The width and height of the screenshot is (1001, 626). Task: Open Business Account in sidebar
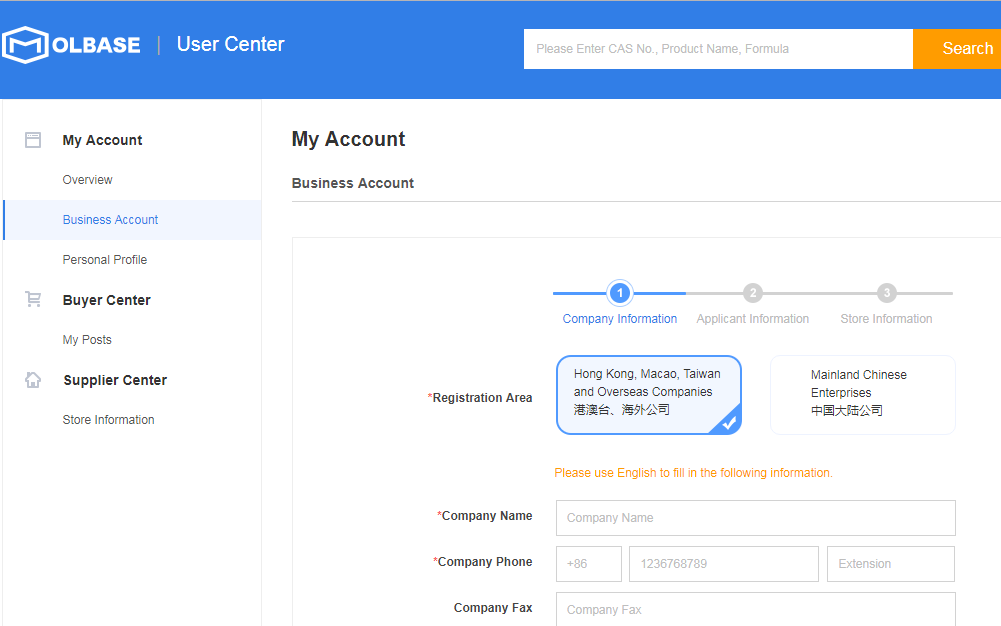pos(132,220)
